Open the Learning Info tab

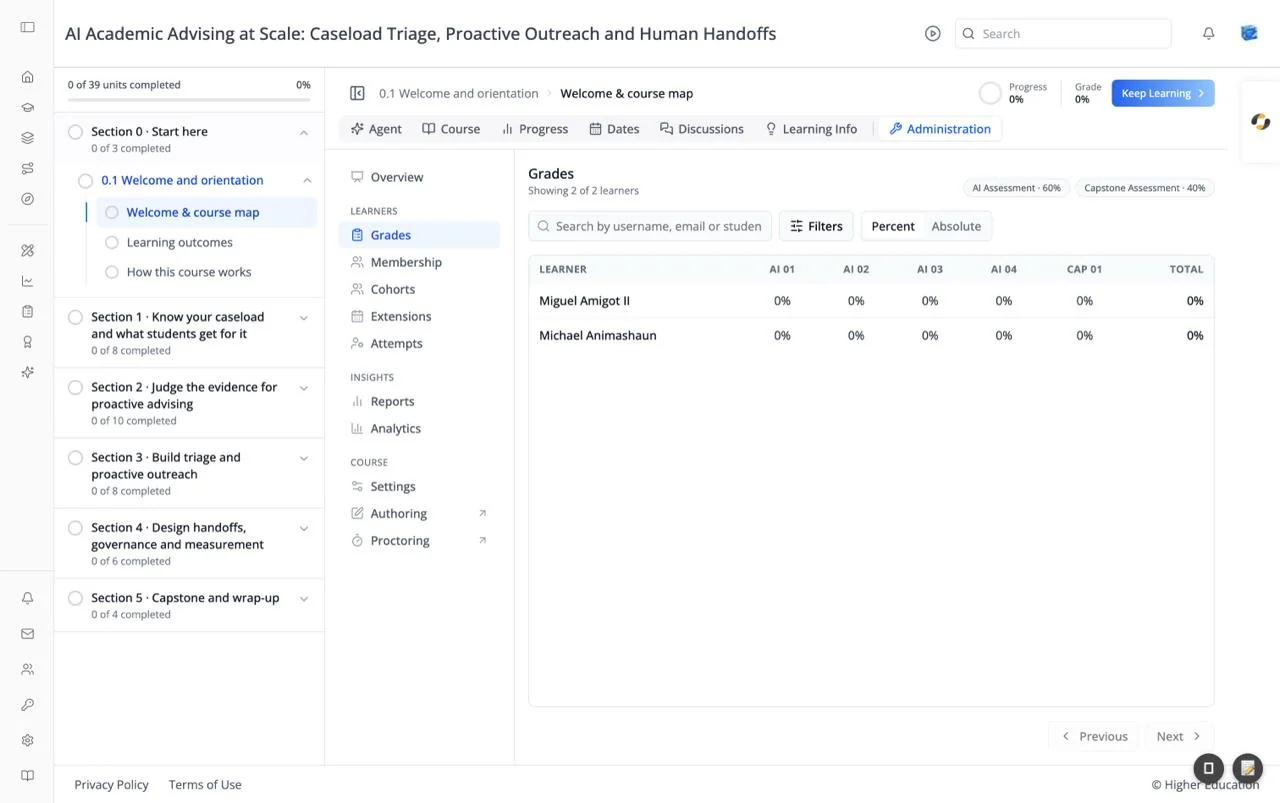[811, 129]
